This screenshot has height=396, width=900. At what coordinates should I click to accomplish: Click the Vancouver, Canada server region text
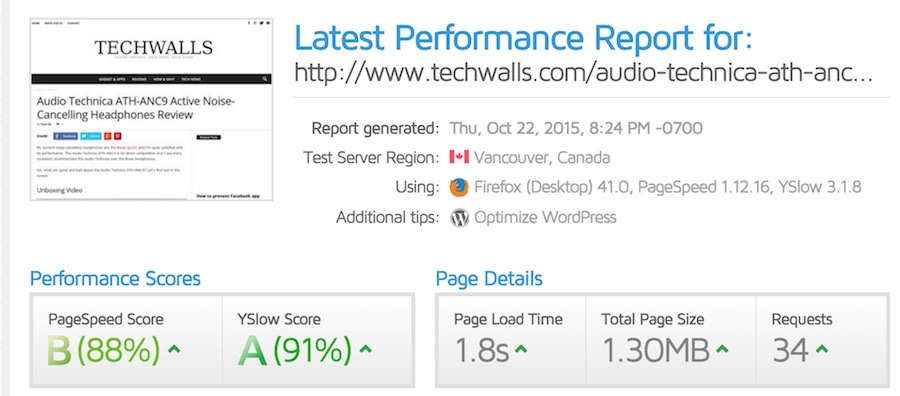click(542, 157)
